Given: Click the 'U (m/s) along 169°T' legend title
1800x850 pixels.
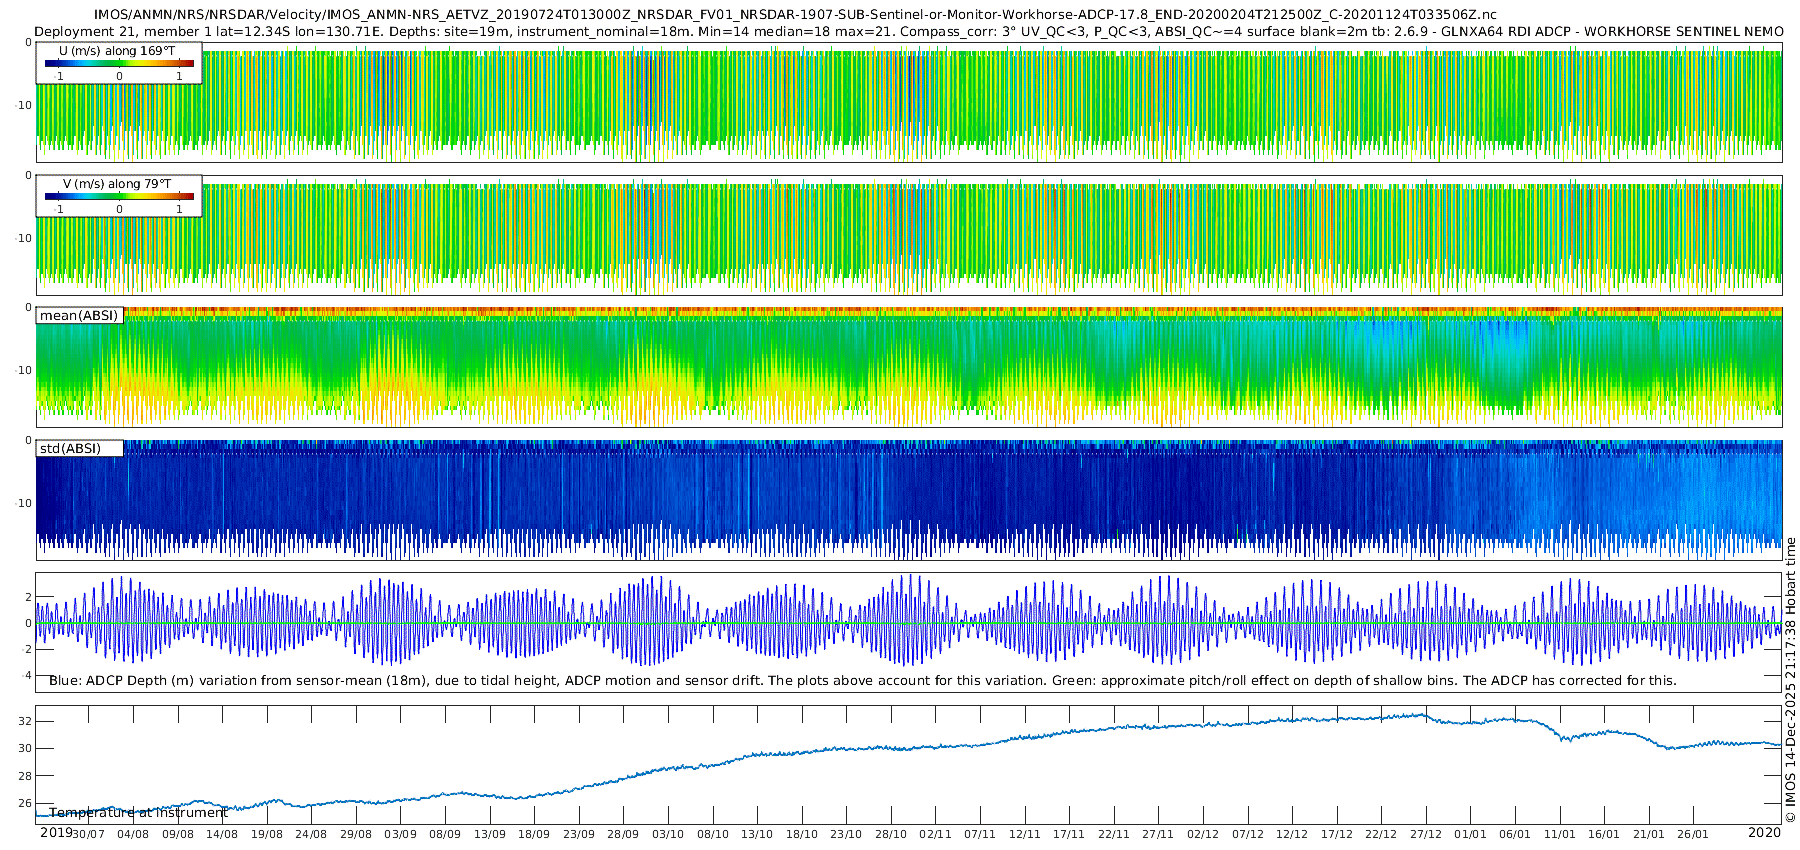Looking at the screenshot, I should (x=117, y=51).
